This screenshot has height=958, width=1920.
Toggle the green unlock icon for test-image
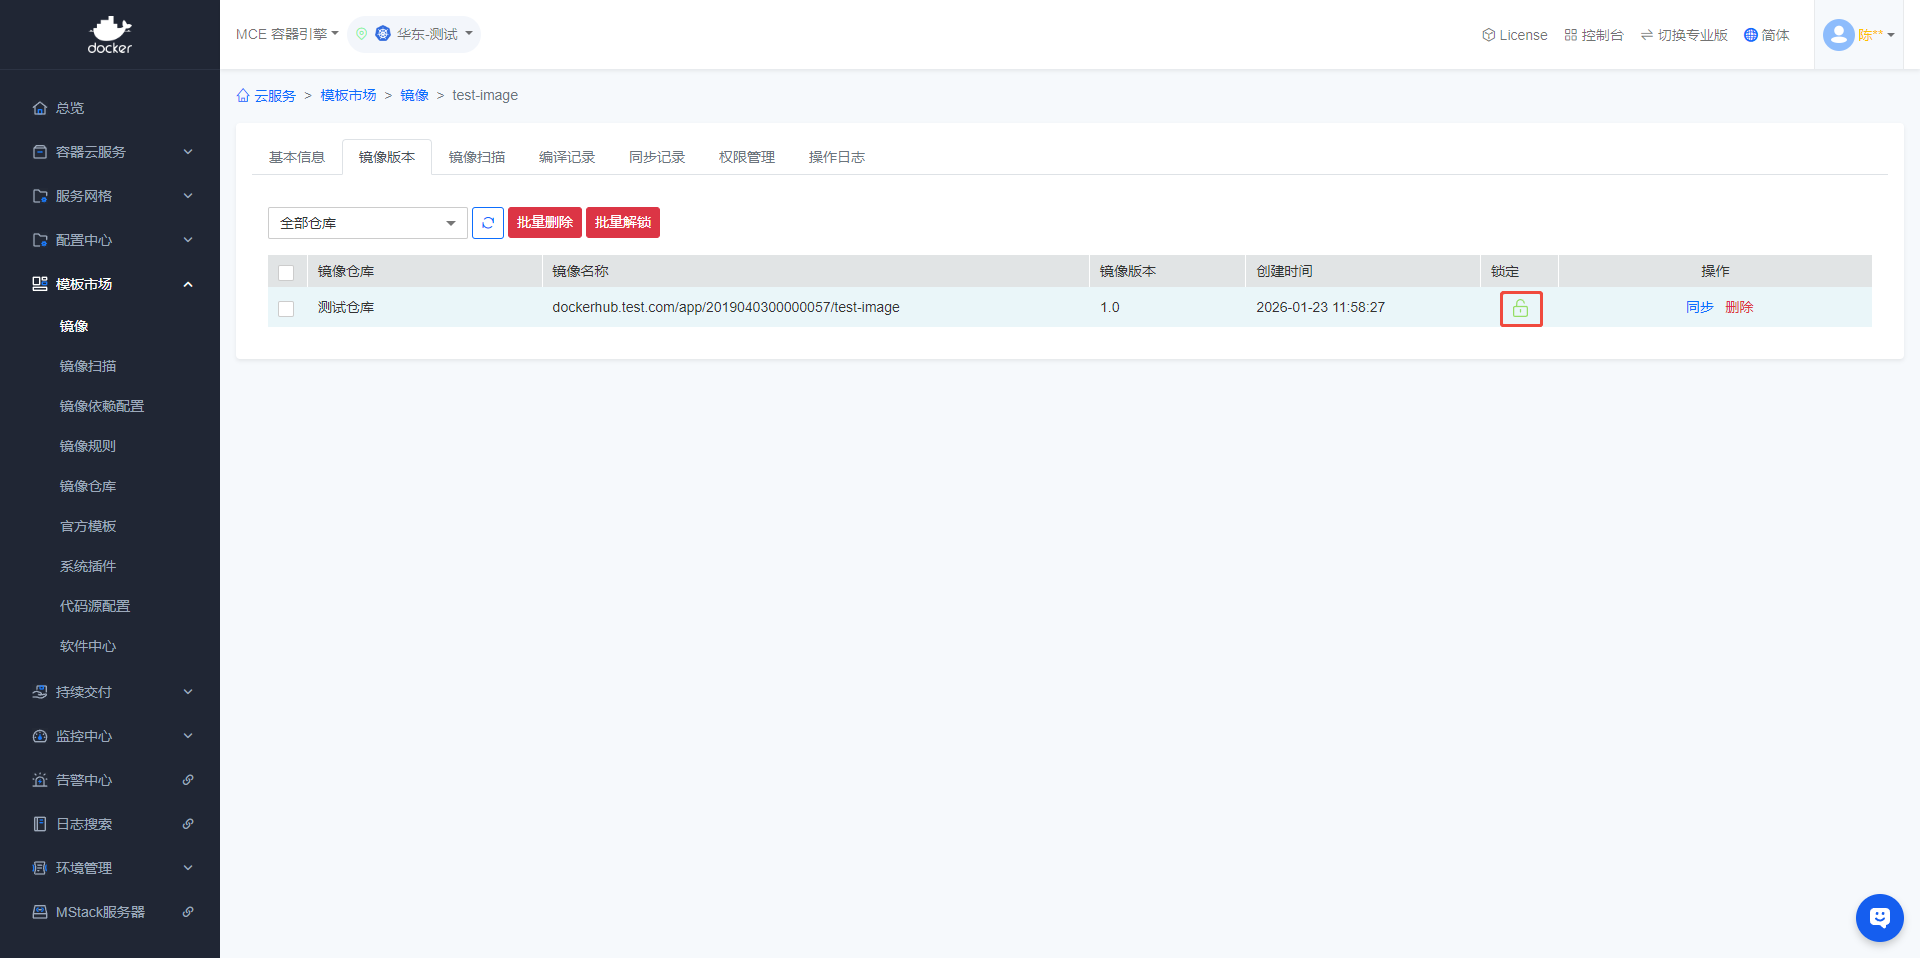tap(1520, 309)
